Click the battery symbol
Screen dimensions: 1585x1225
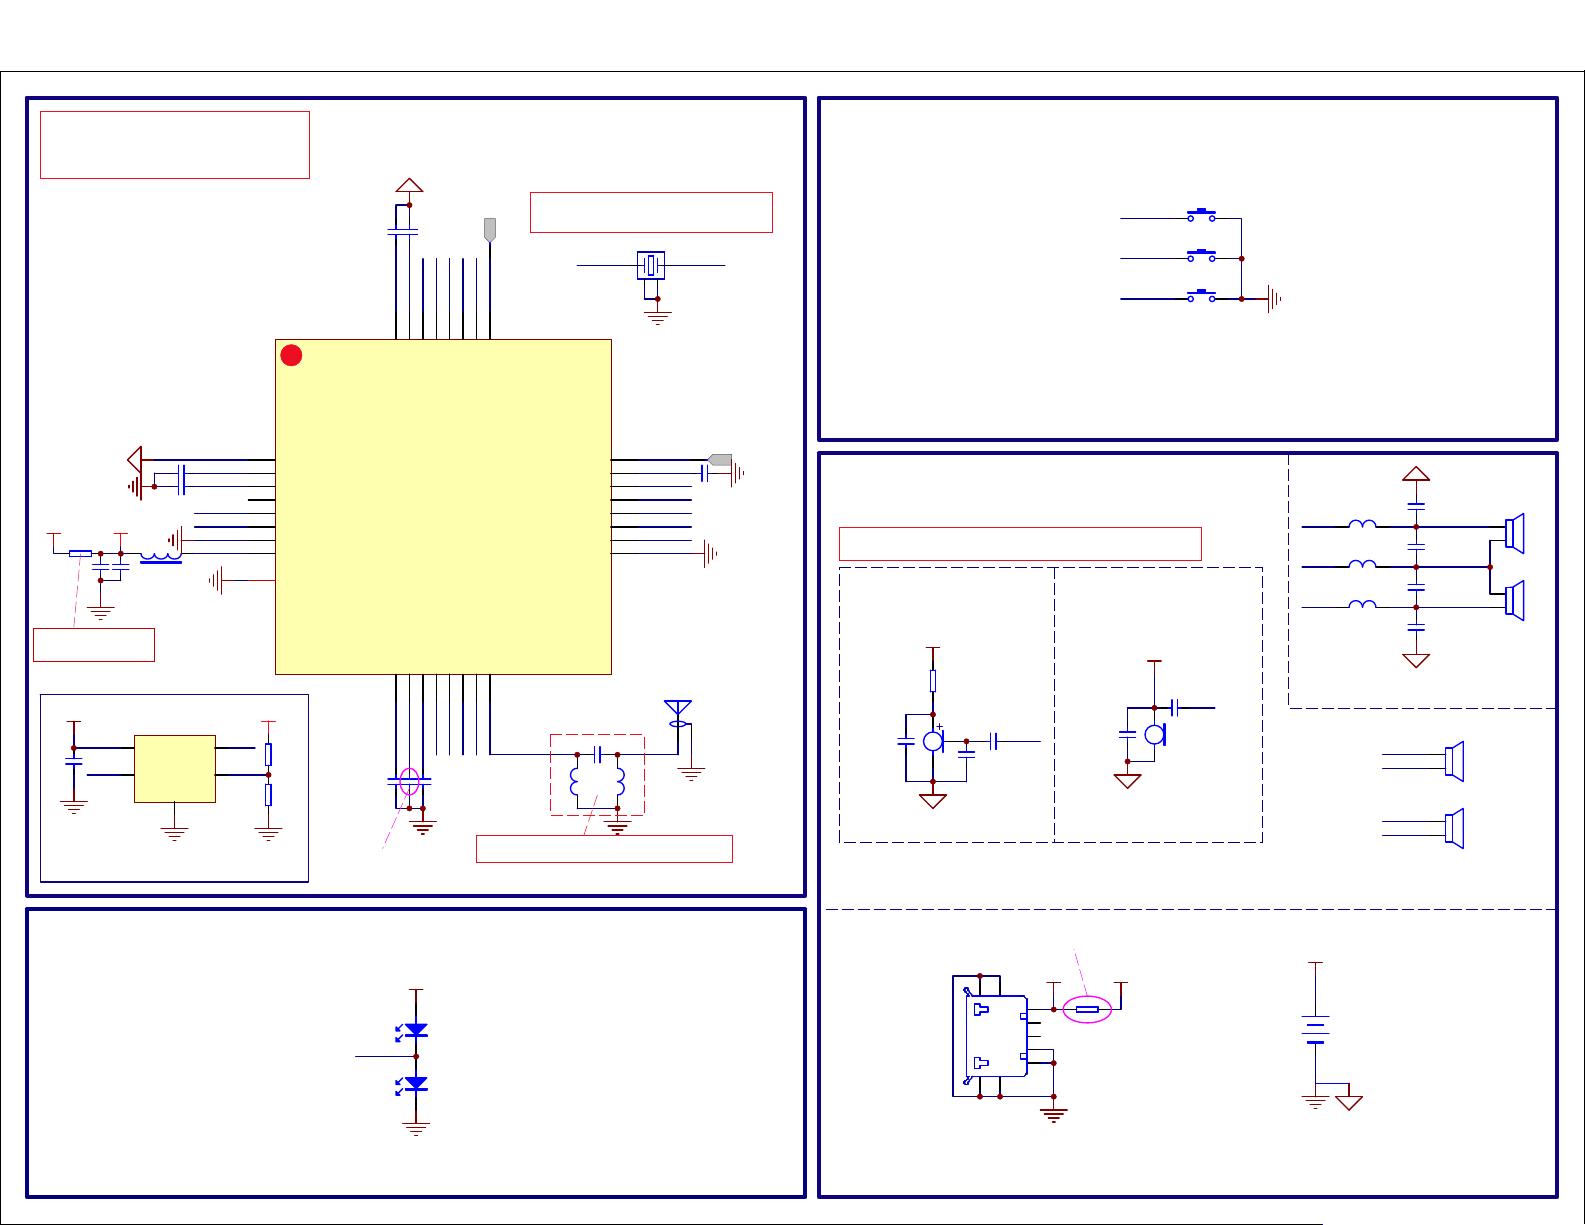coord(1315,1030)
